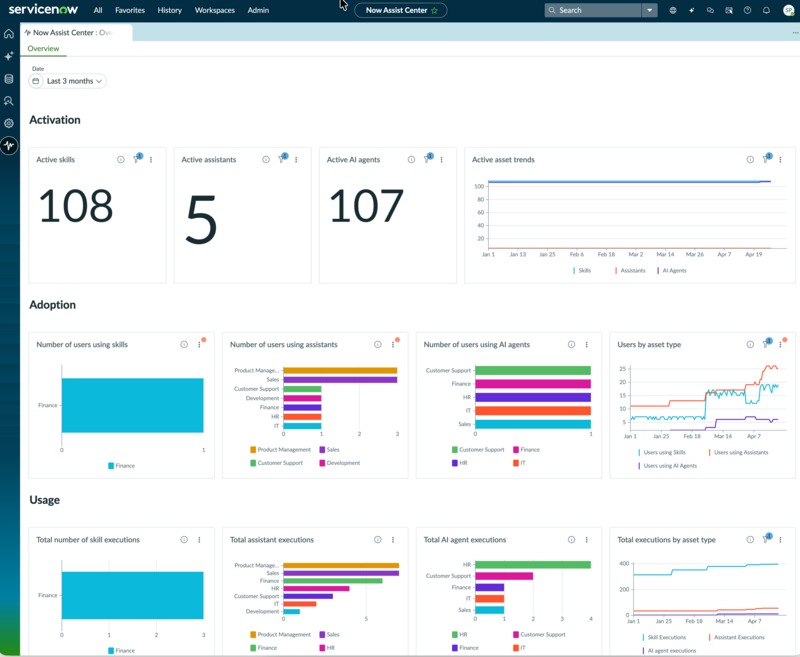The image size is (800, 657).
Task: Toggle AI Agents legend in Active asset trends
Action: pos(672,270)
